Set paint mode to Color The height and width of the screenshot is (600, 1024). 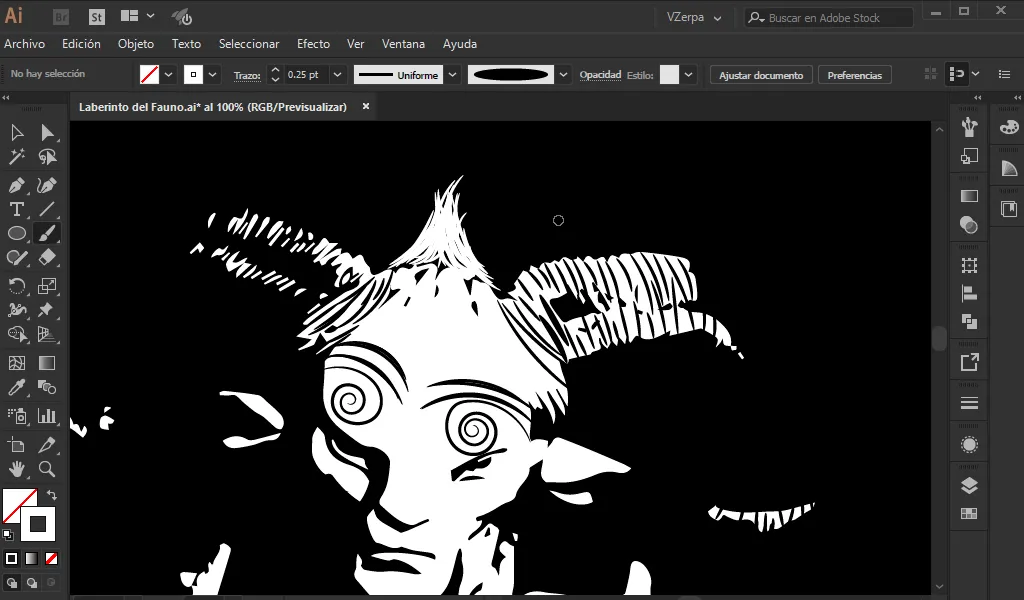[x=11, y=558]
